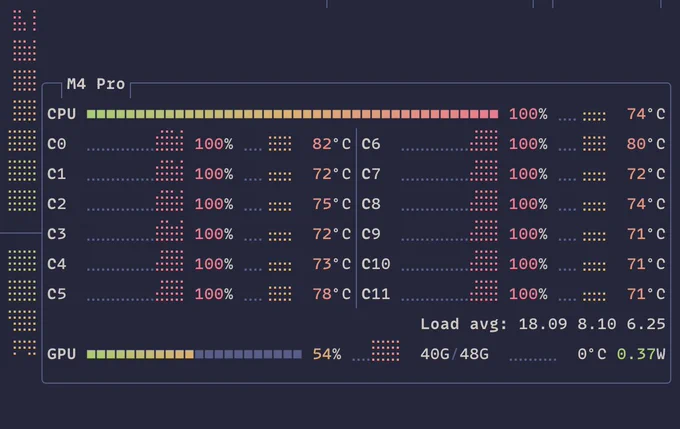Click the C2 75°C temperature
The height and width of the screenshot is (429, 680).
331,204
